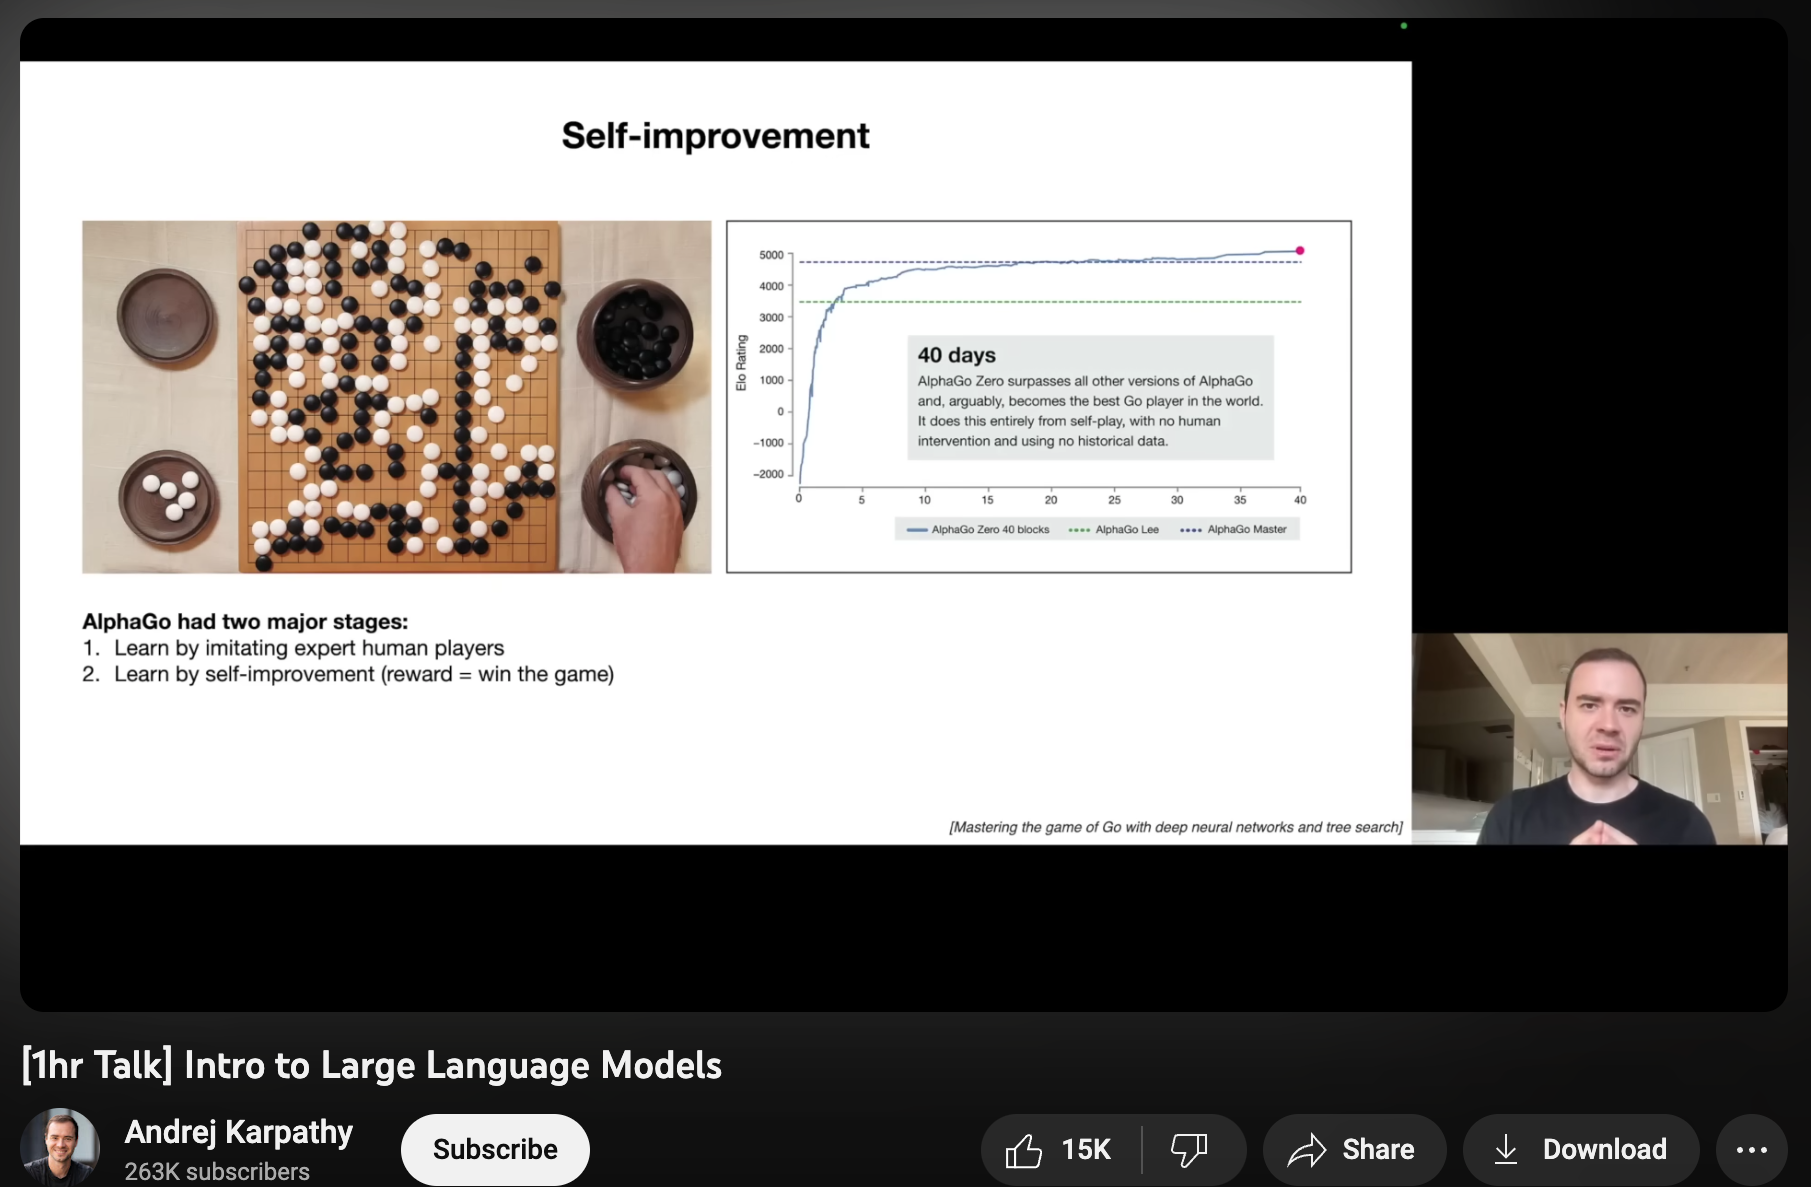Click the Elo rating chart in slide
The image size is (1811, 1187).
1039,397
